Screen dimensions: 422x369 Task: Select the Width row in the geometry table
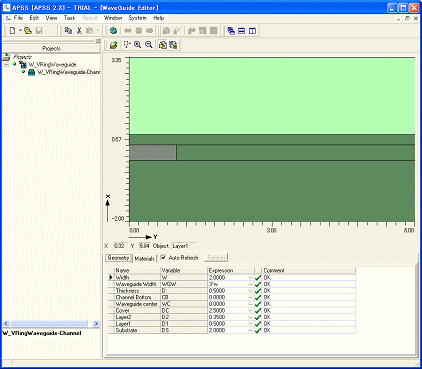pos(232,278)
